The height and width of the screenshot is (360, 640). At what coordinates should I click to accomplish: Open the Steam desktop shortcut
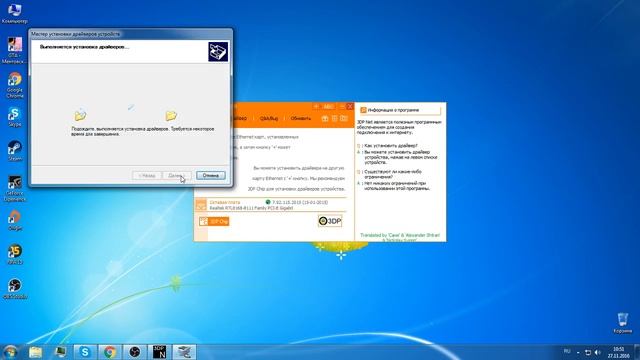[x=15, y=151]
